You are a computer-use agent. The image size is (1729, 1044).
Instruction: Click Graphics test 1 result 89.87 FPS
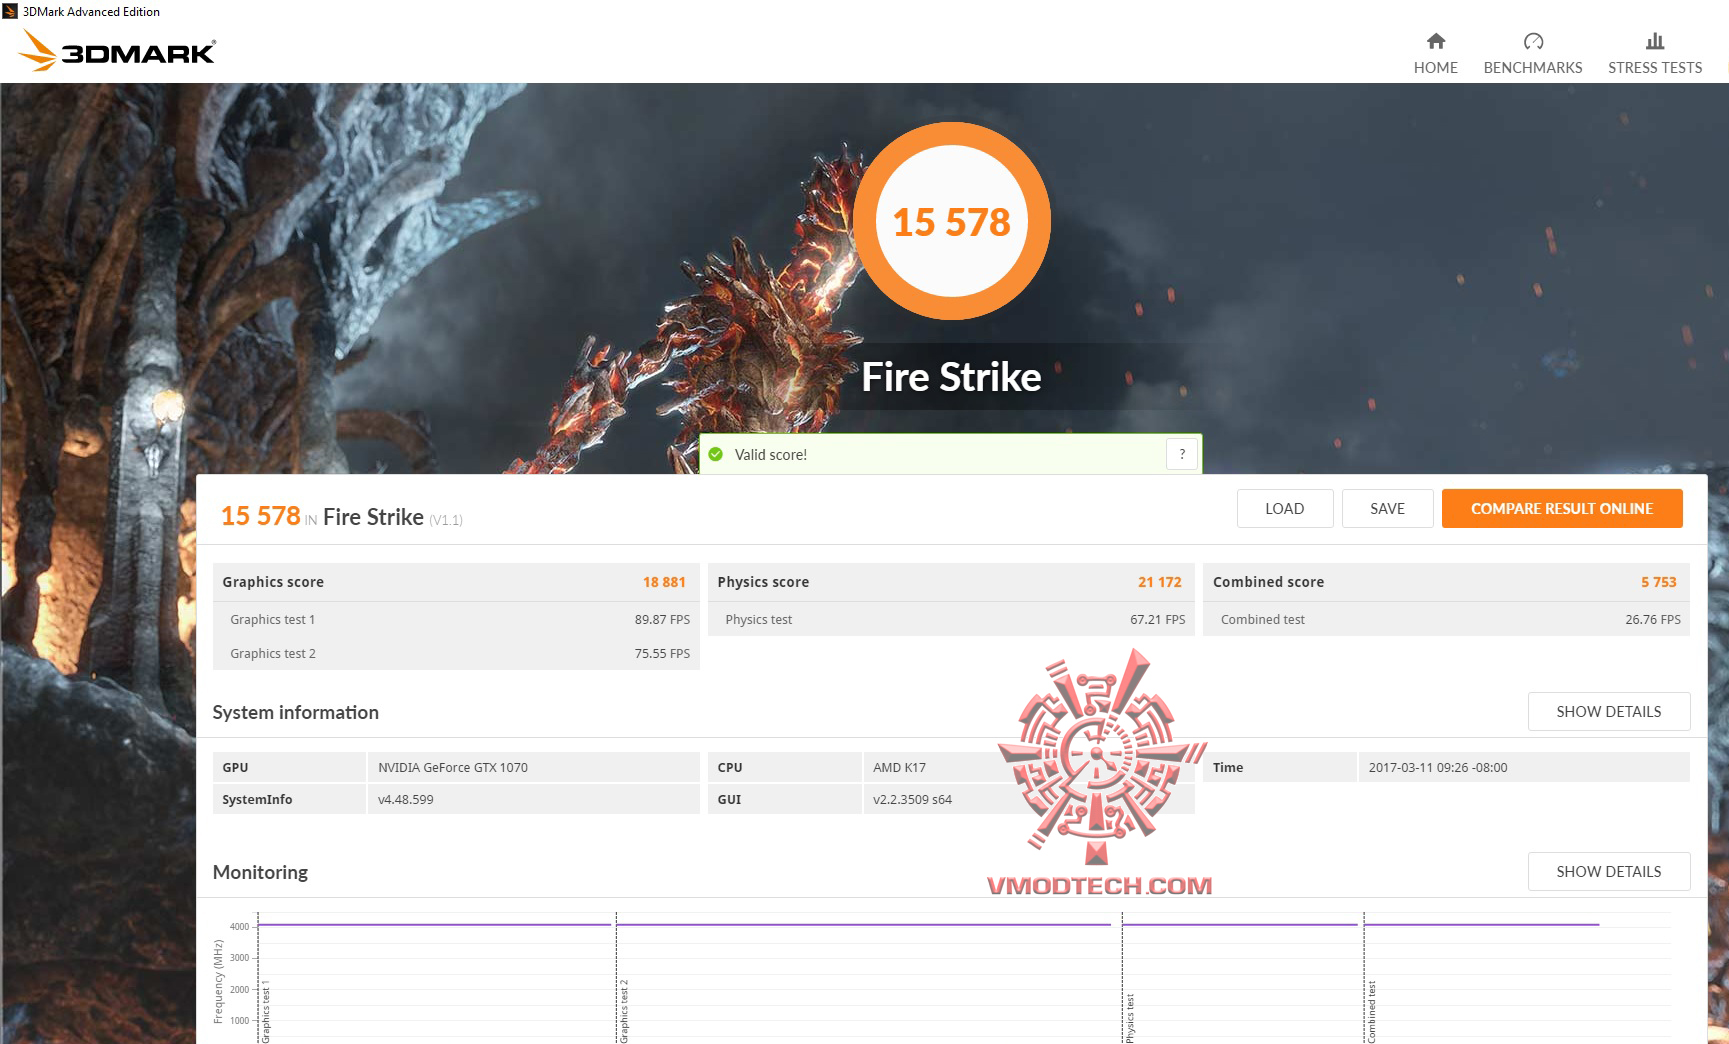[x=662, y=619]
